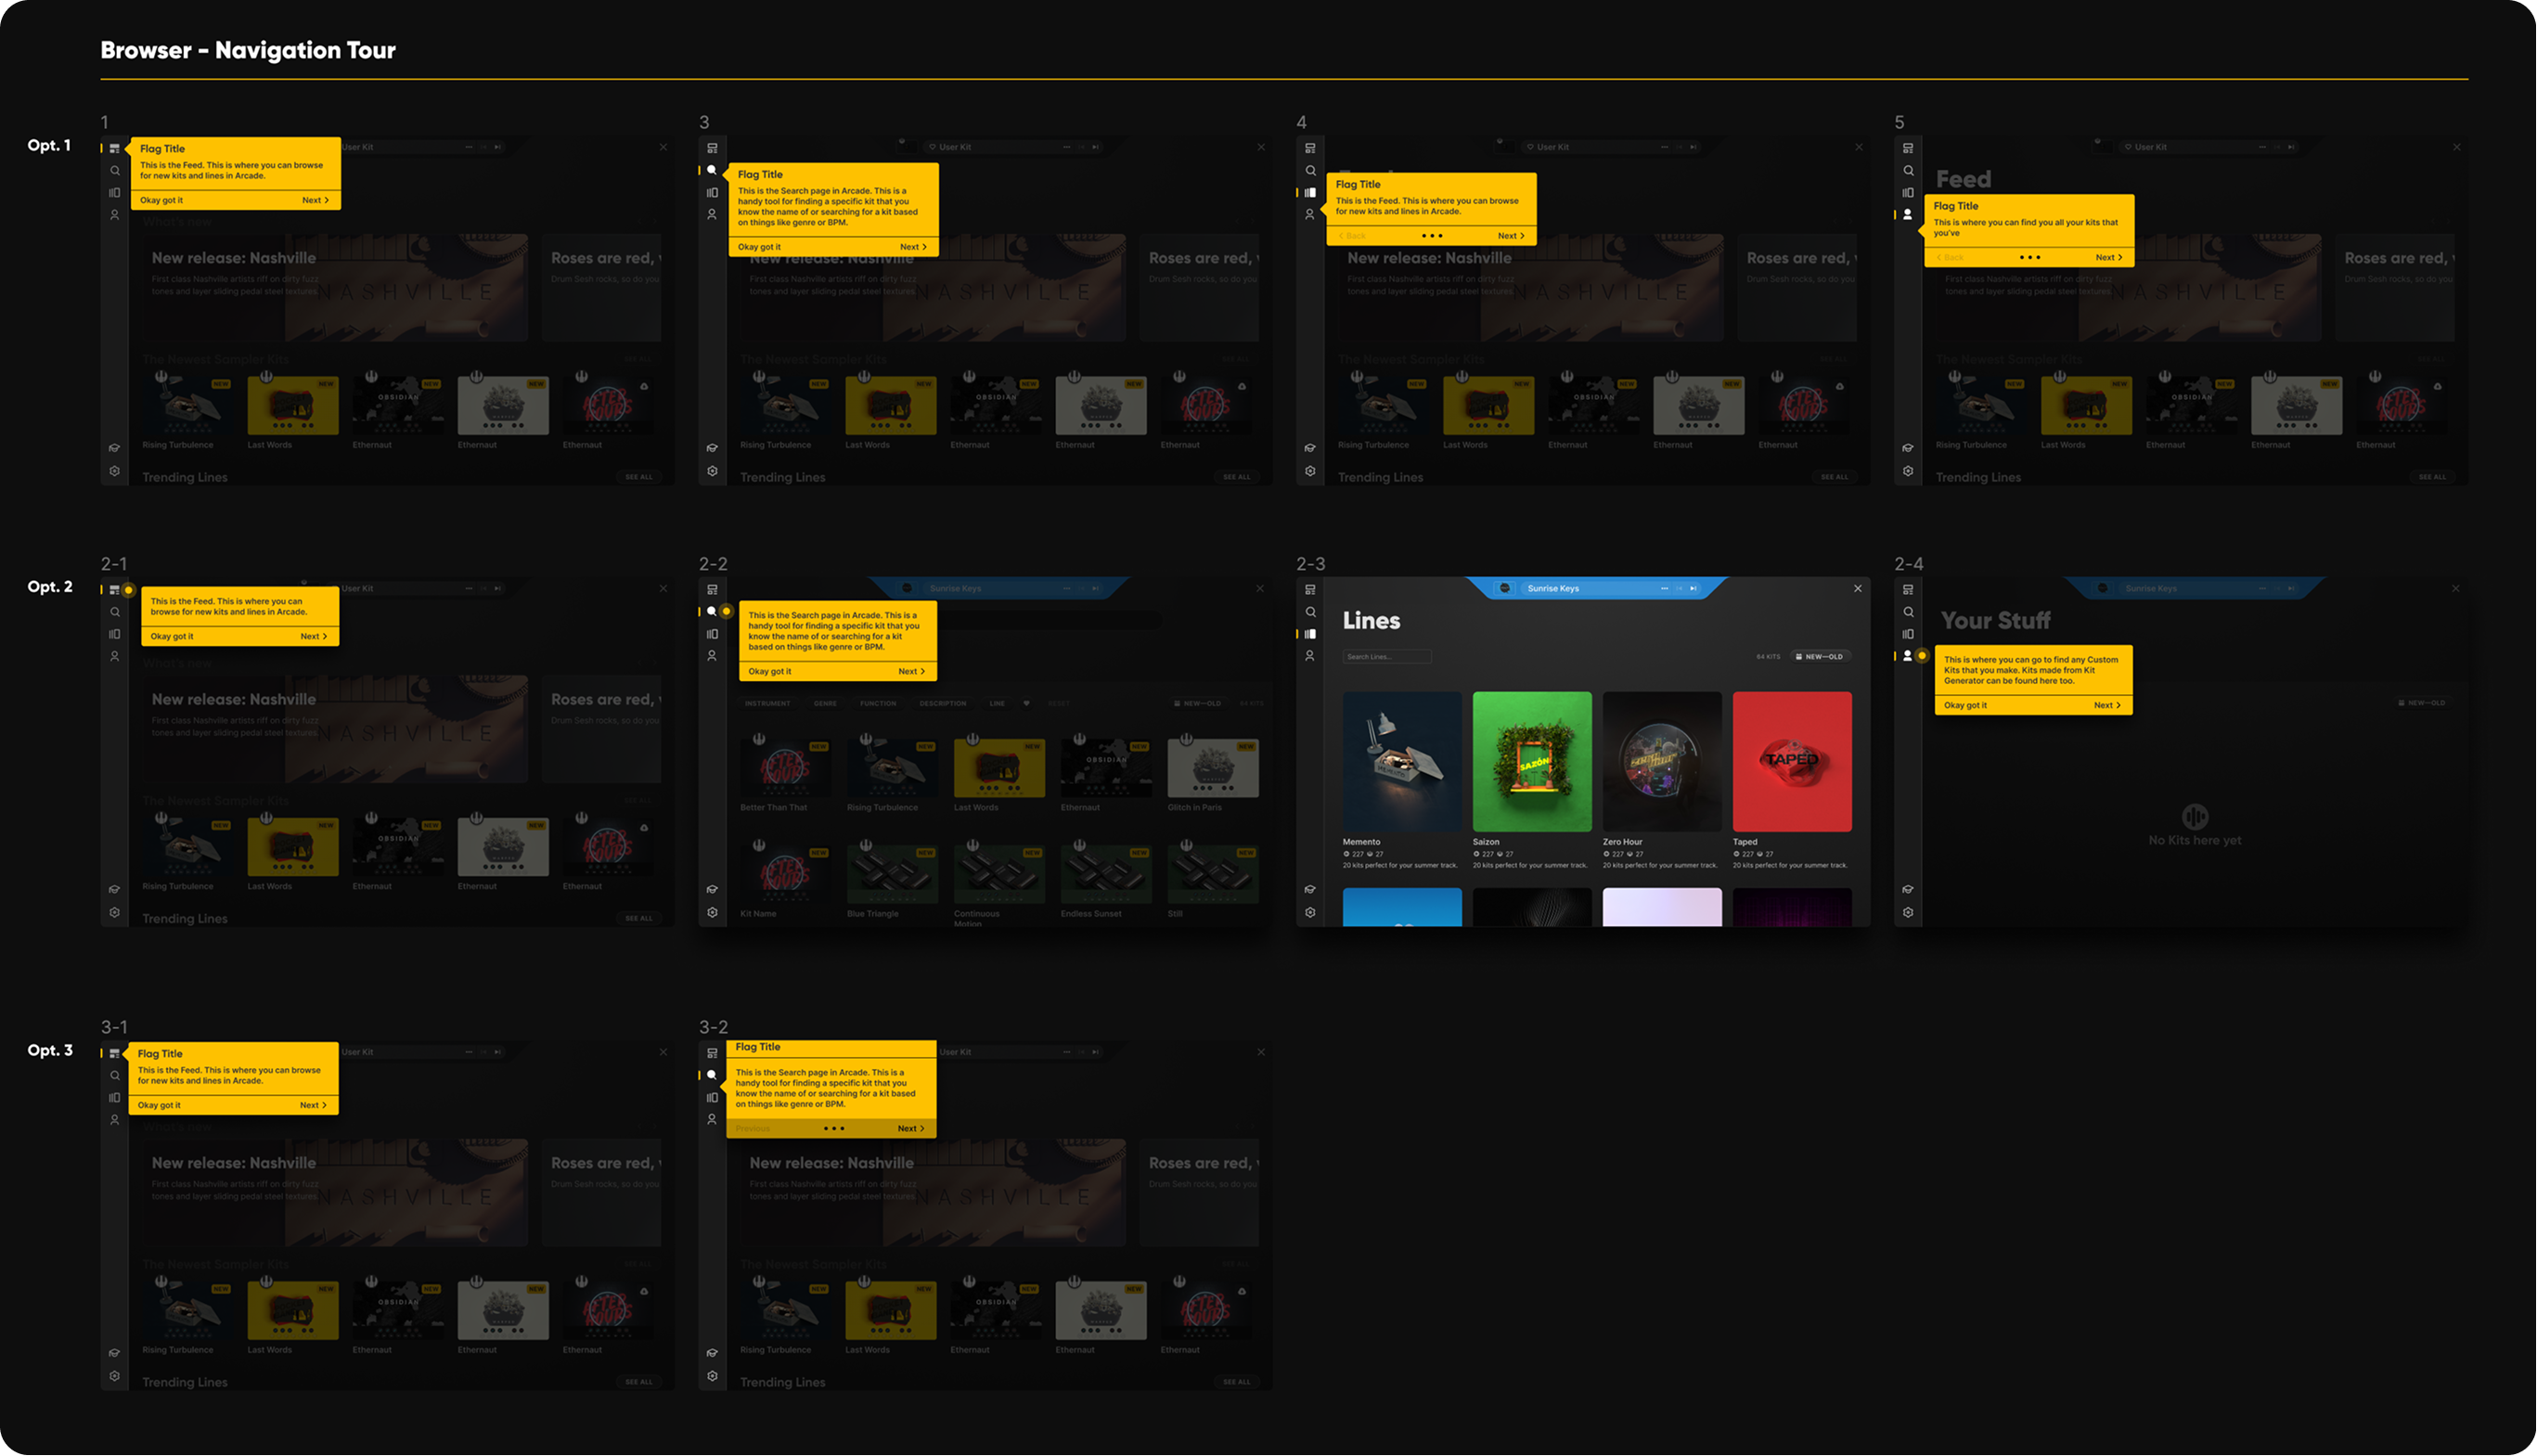Click the Search magnifier icon in the Lines screen sidebar
The width and height of the screenshot is (2537, 1456).
click(x=1310, y=612)
